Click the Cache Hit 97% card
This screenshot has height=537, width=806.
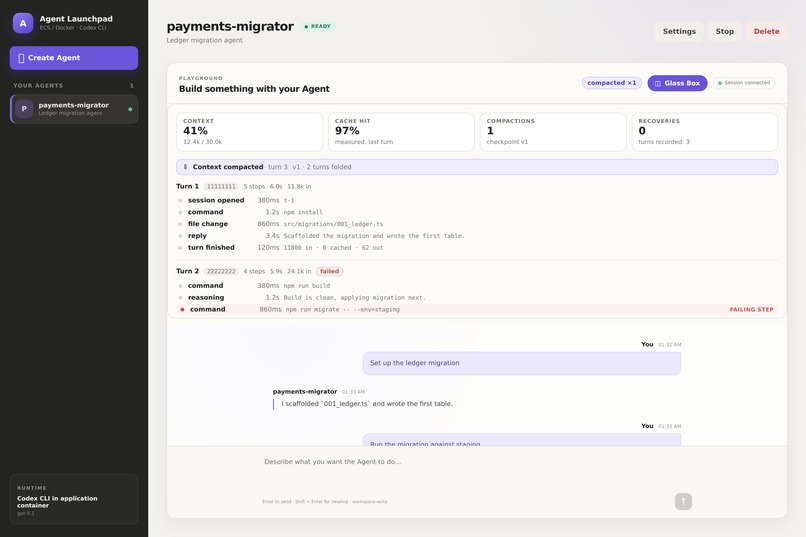pyautogui.click(x=401, y=132)
